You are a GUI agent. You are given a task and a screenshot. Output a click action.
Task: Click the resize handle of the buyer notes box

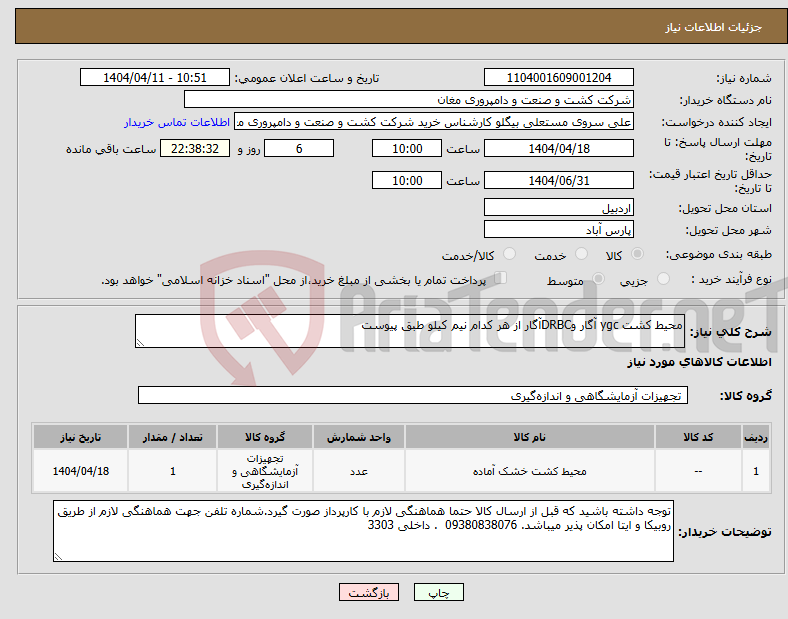(58, 557)
